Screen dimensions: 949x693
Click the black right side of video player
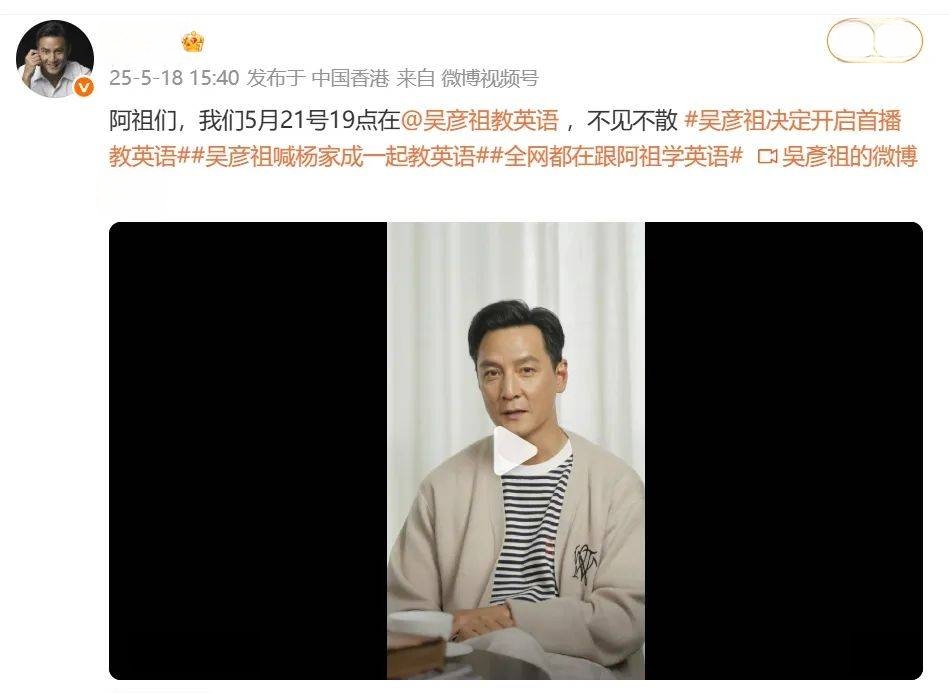click(x=784, y=451)
